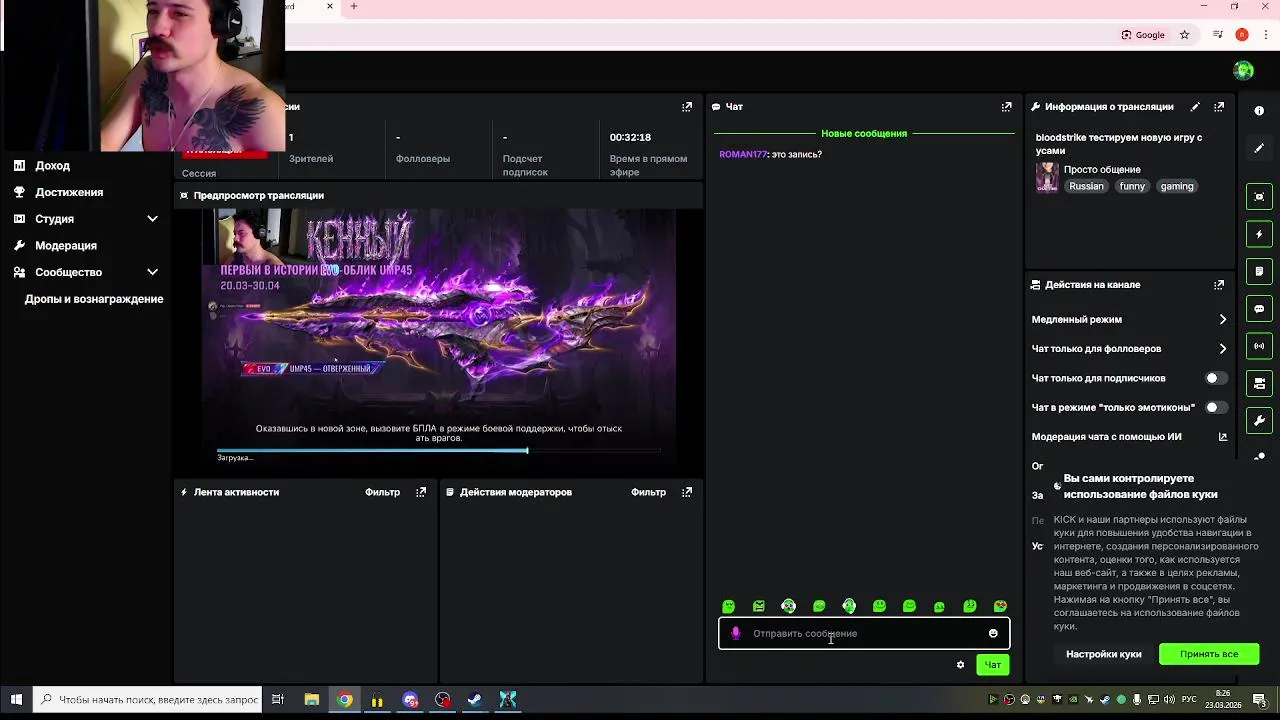Click the stream title bloodstrike text
This screenshot has width=1280, height=720.
pos(1119,143)
